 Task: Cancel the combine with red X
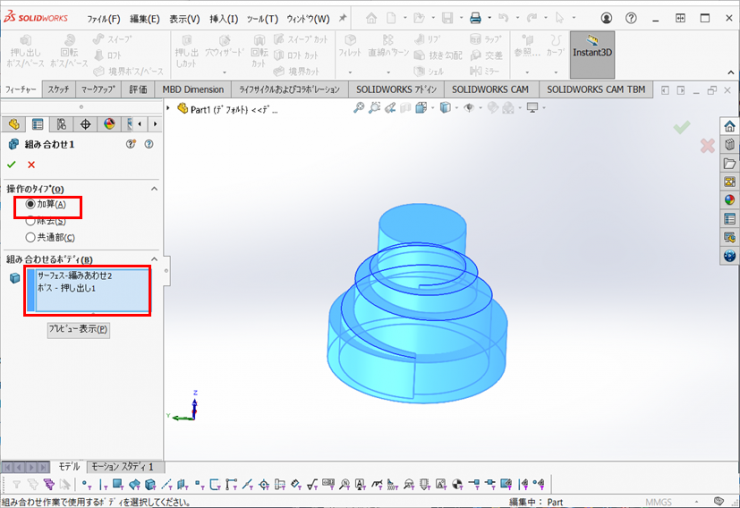[x=31, y=164]
